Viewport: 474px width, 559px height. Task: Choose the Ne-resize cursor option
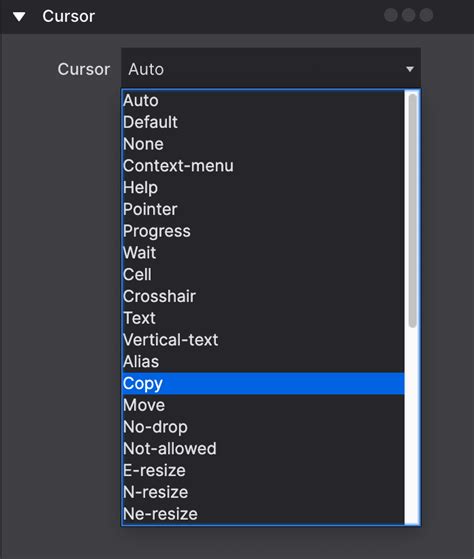tap(263, 514)
